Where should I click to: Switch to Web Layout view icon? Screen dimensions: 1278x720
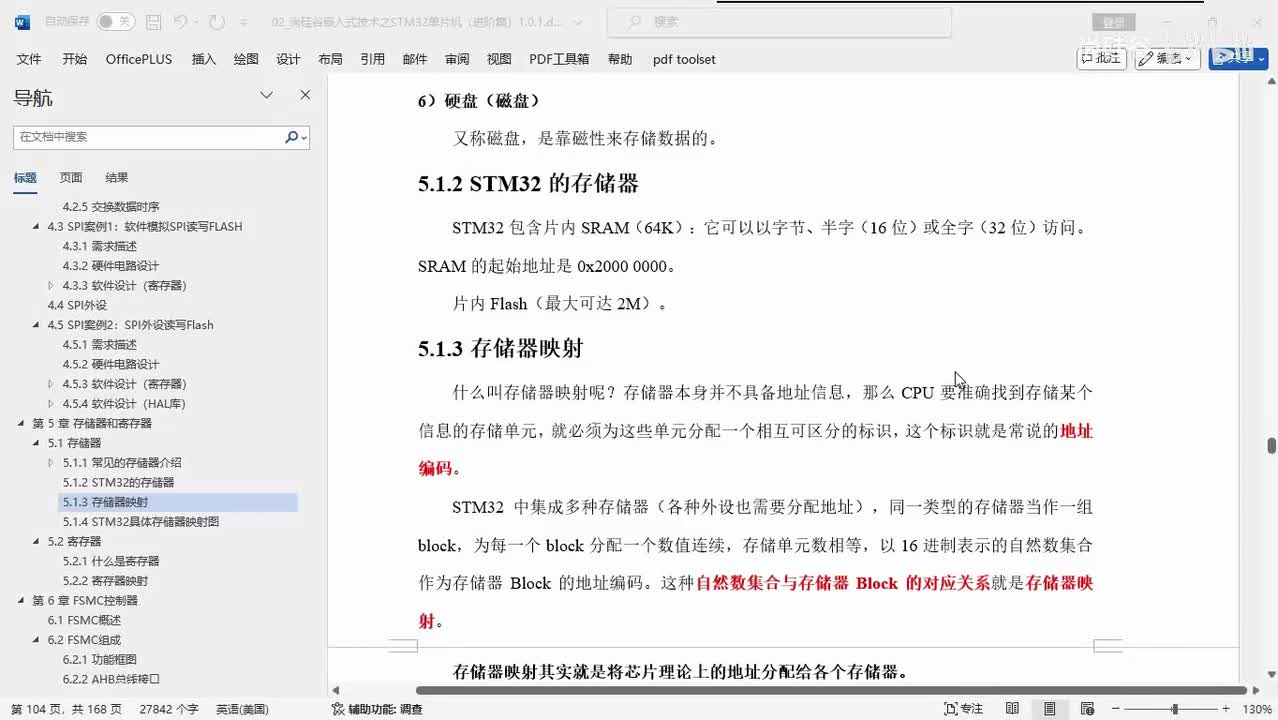coord(1087,709)
